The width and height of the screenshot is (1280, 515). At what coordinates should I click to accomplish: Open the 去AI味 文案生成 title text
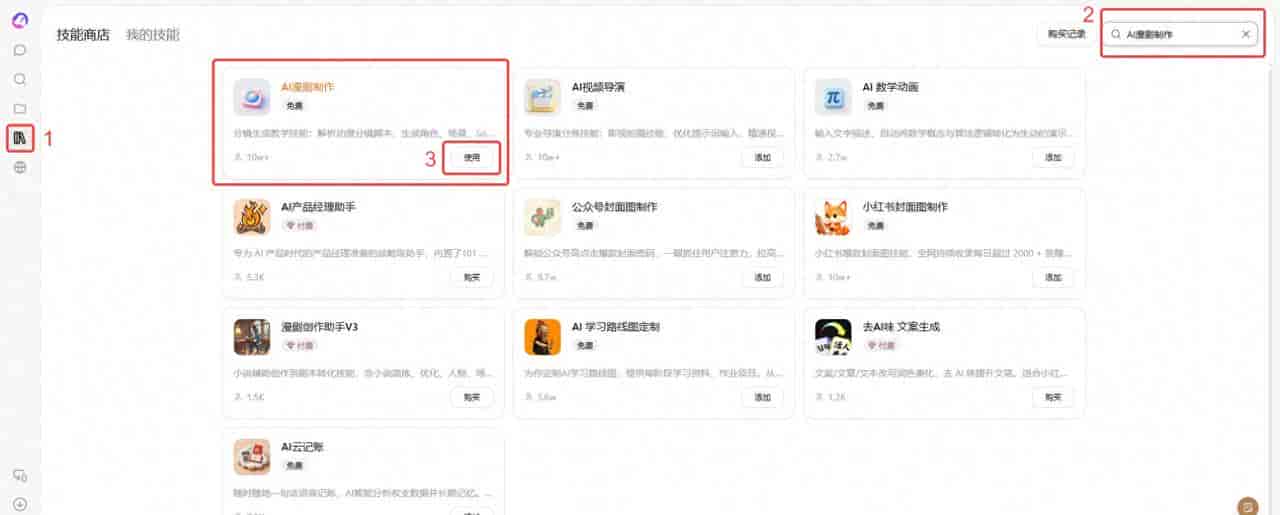pyautogui.click(x=901, y=327)
